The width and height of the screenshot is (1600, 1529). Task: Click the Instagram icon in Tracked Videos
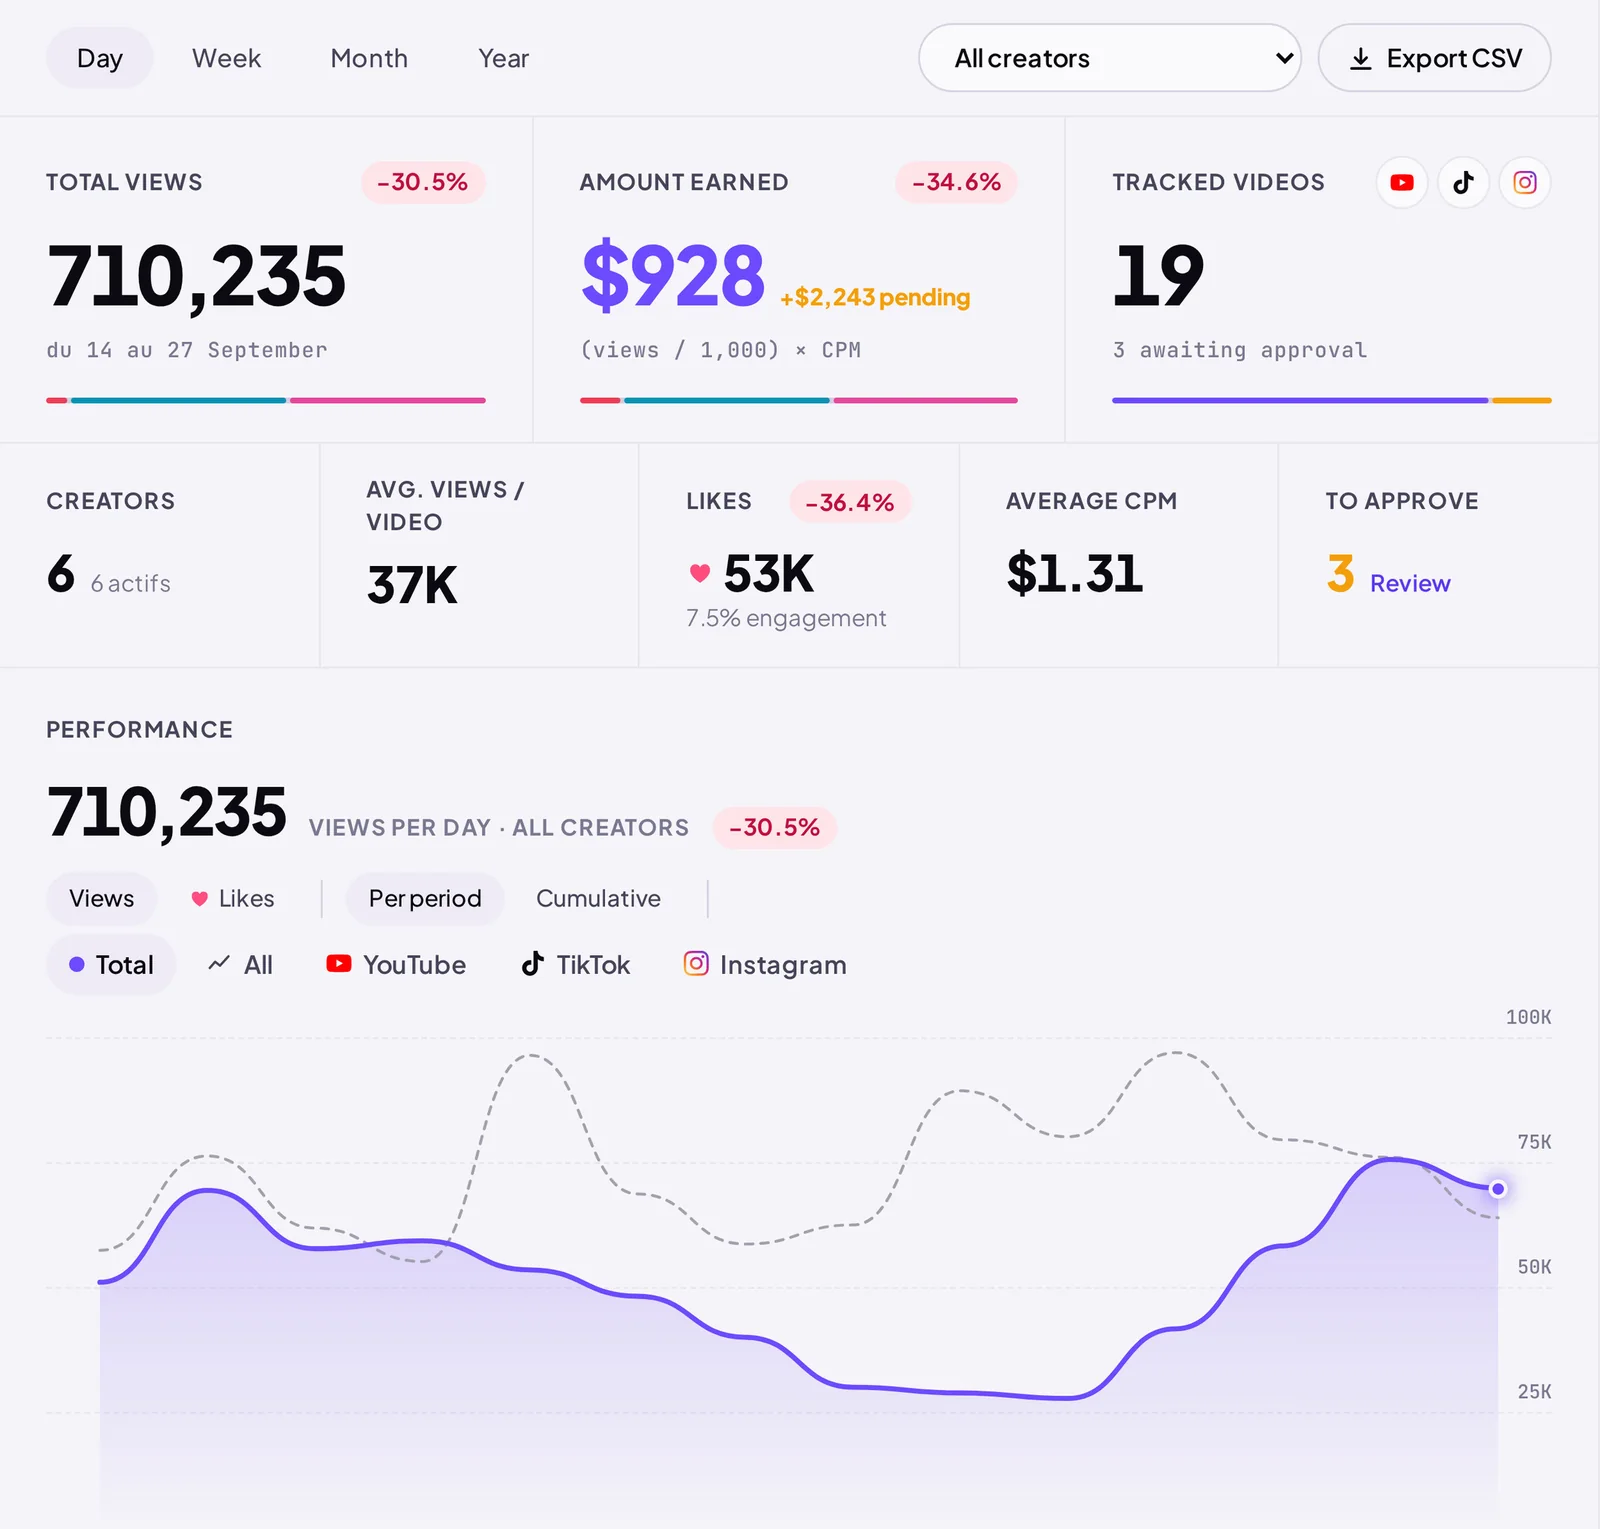tap(1525, 183)
